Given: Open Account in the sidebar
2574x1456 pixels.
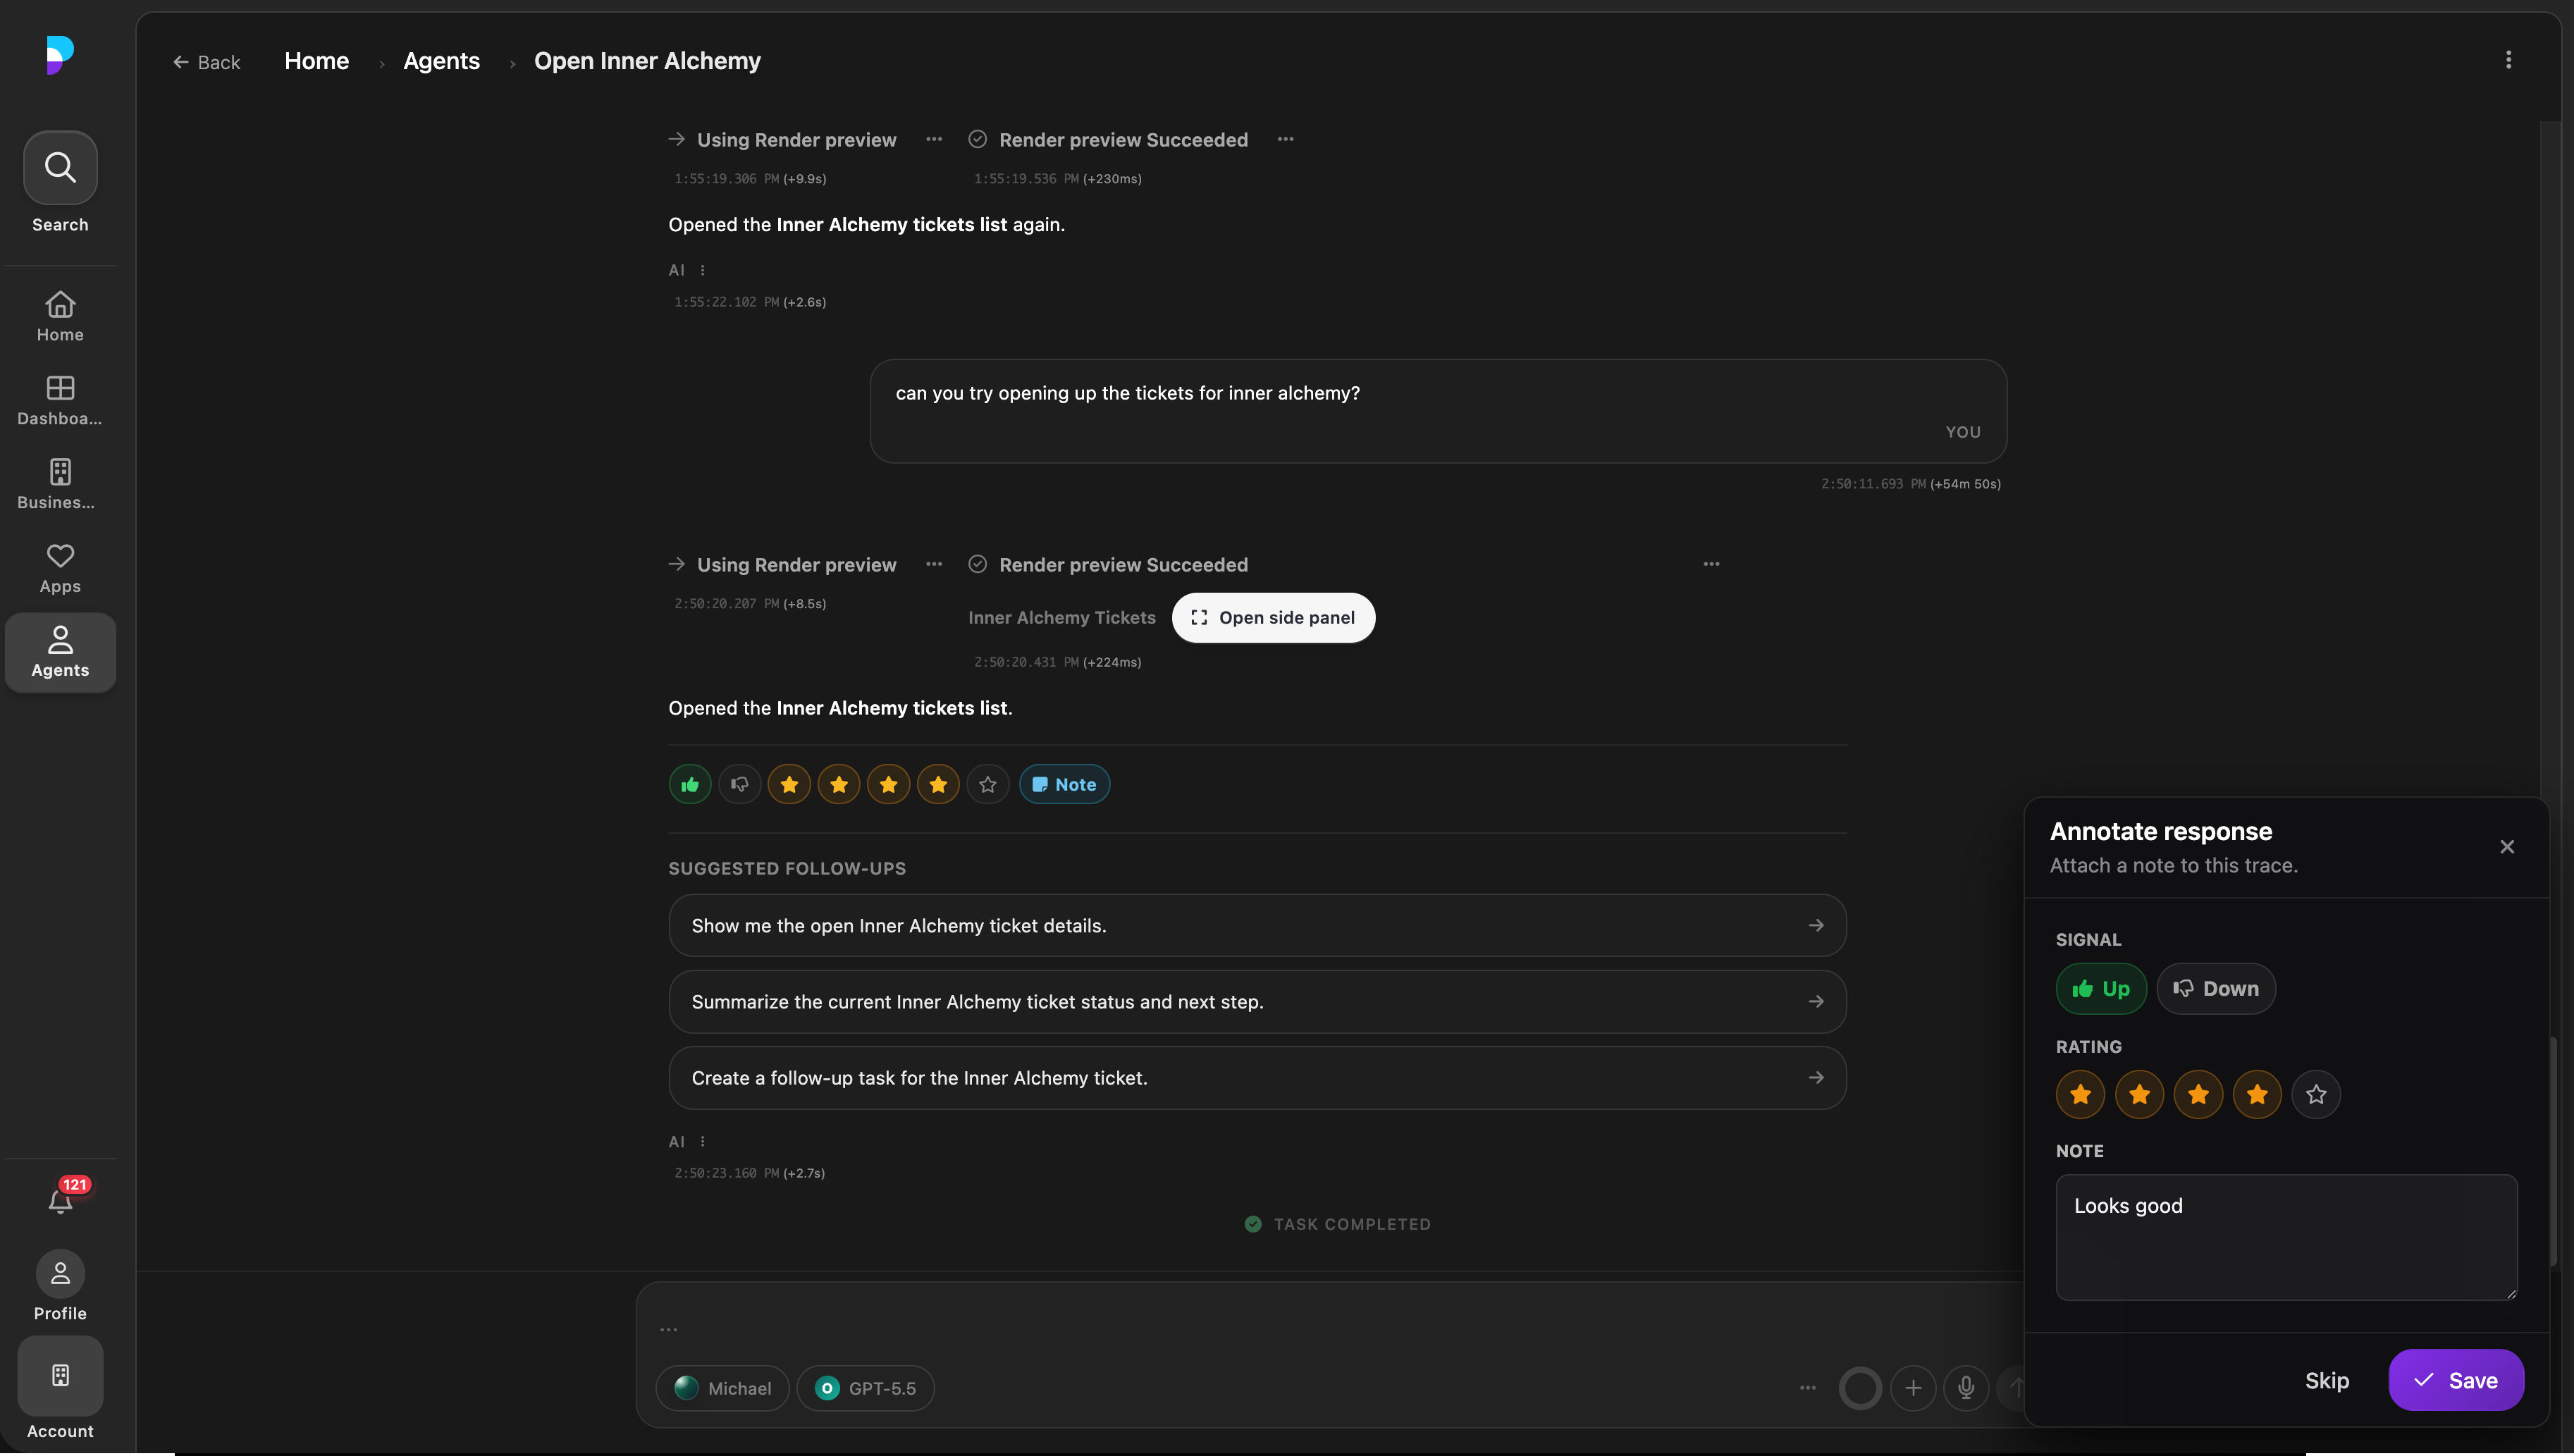Looking at the screenshot, I should tap(60, 1390).
